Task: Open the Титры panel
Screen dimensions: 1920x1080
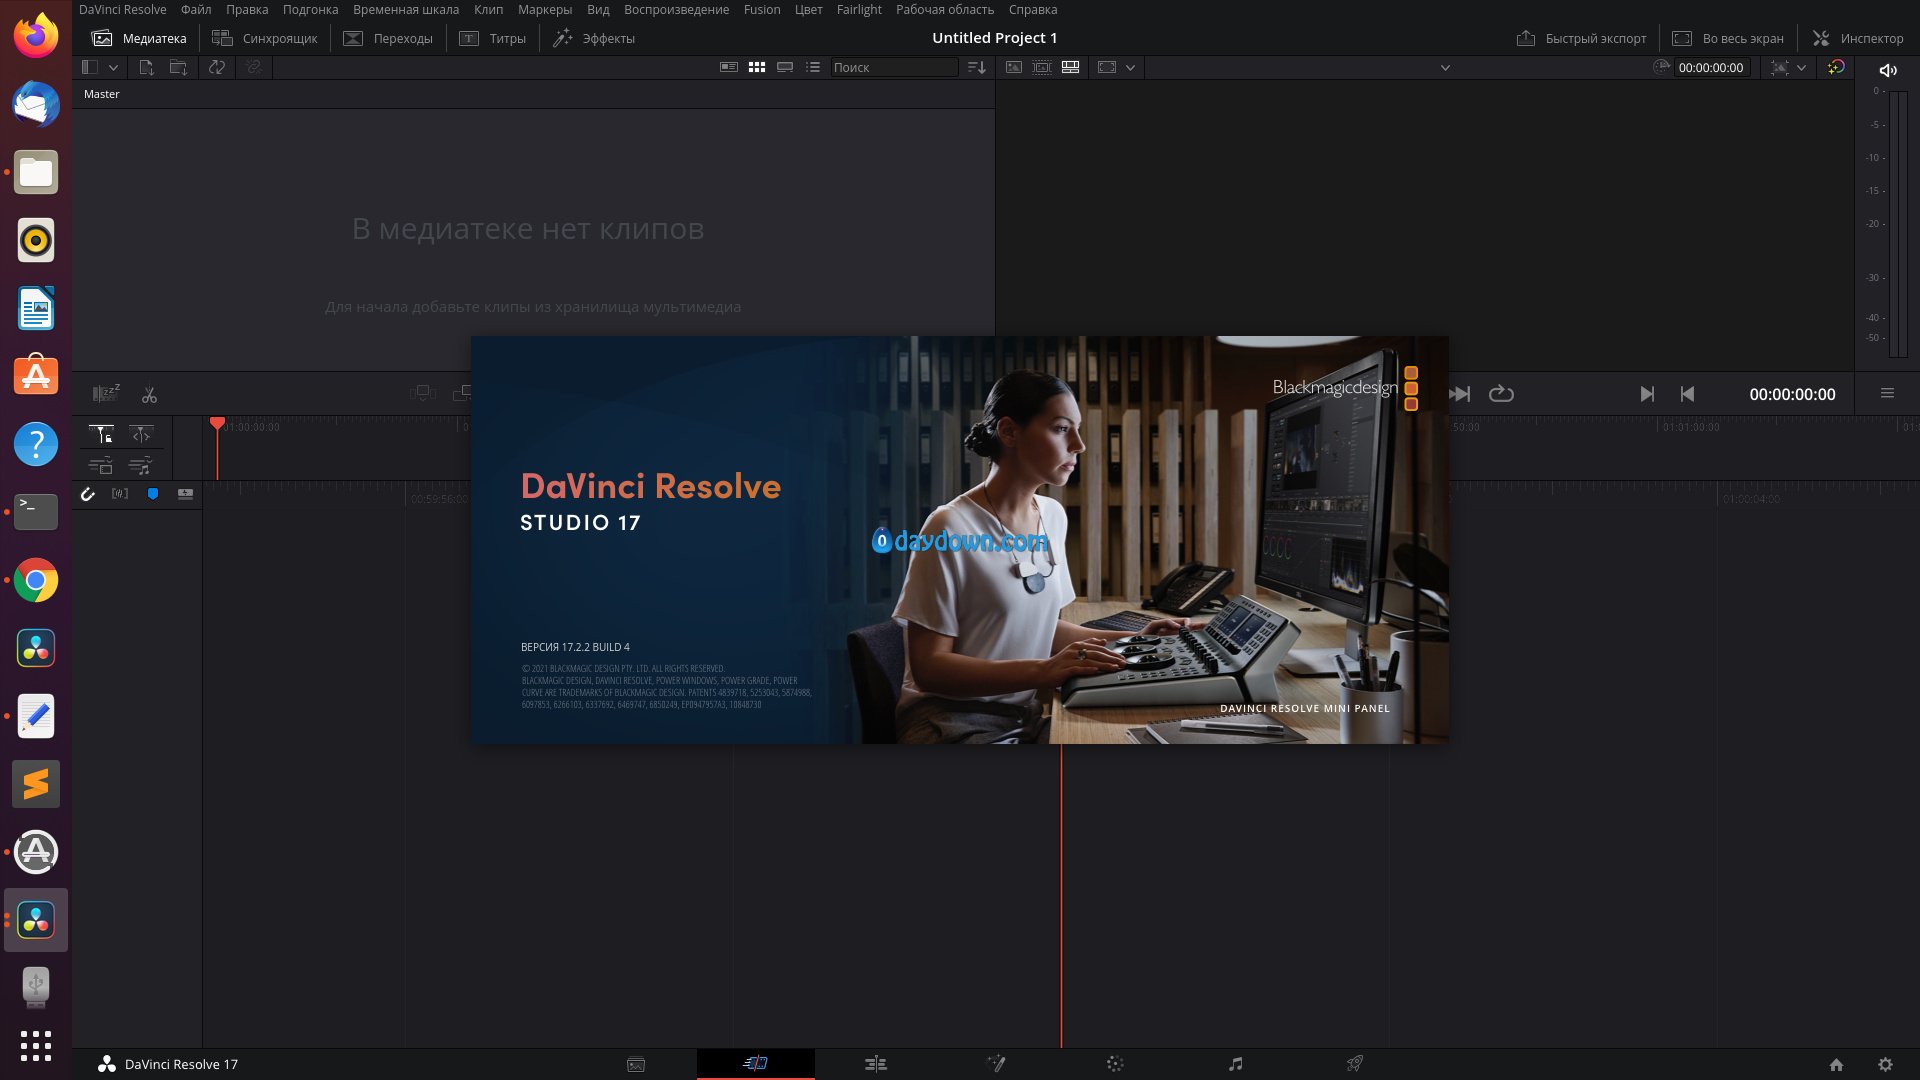Action: 493,38
